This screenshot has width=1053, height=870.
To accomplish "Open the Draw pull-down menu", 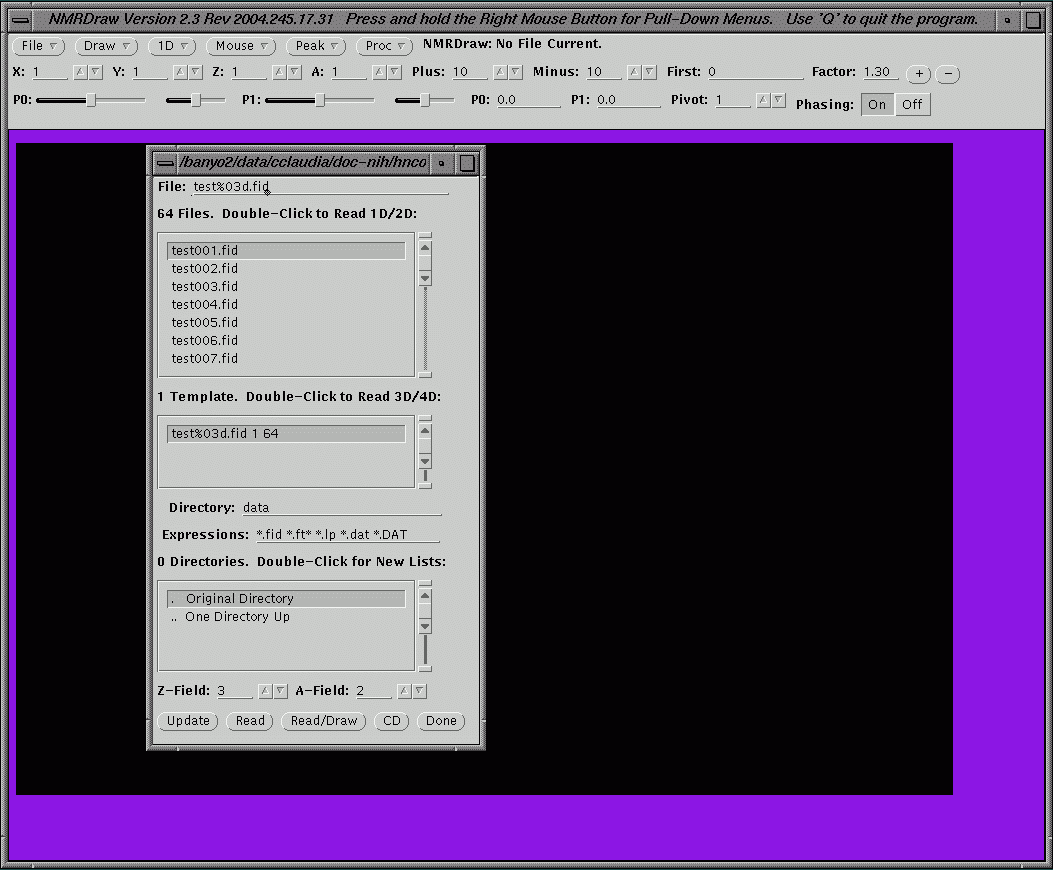I will coord(106,46).
